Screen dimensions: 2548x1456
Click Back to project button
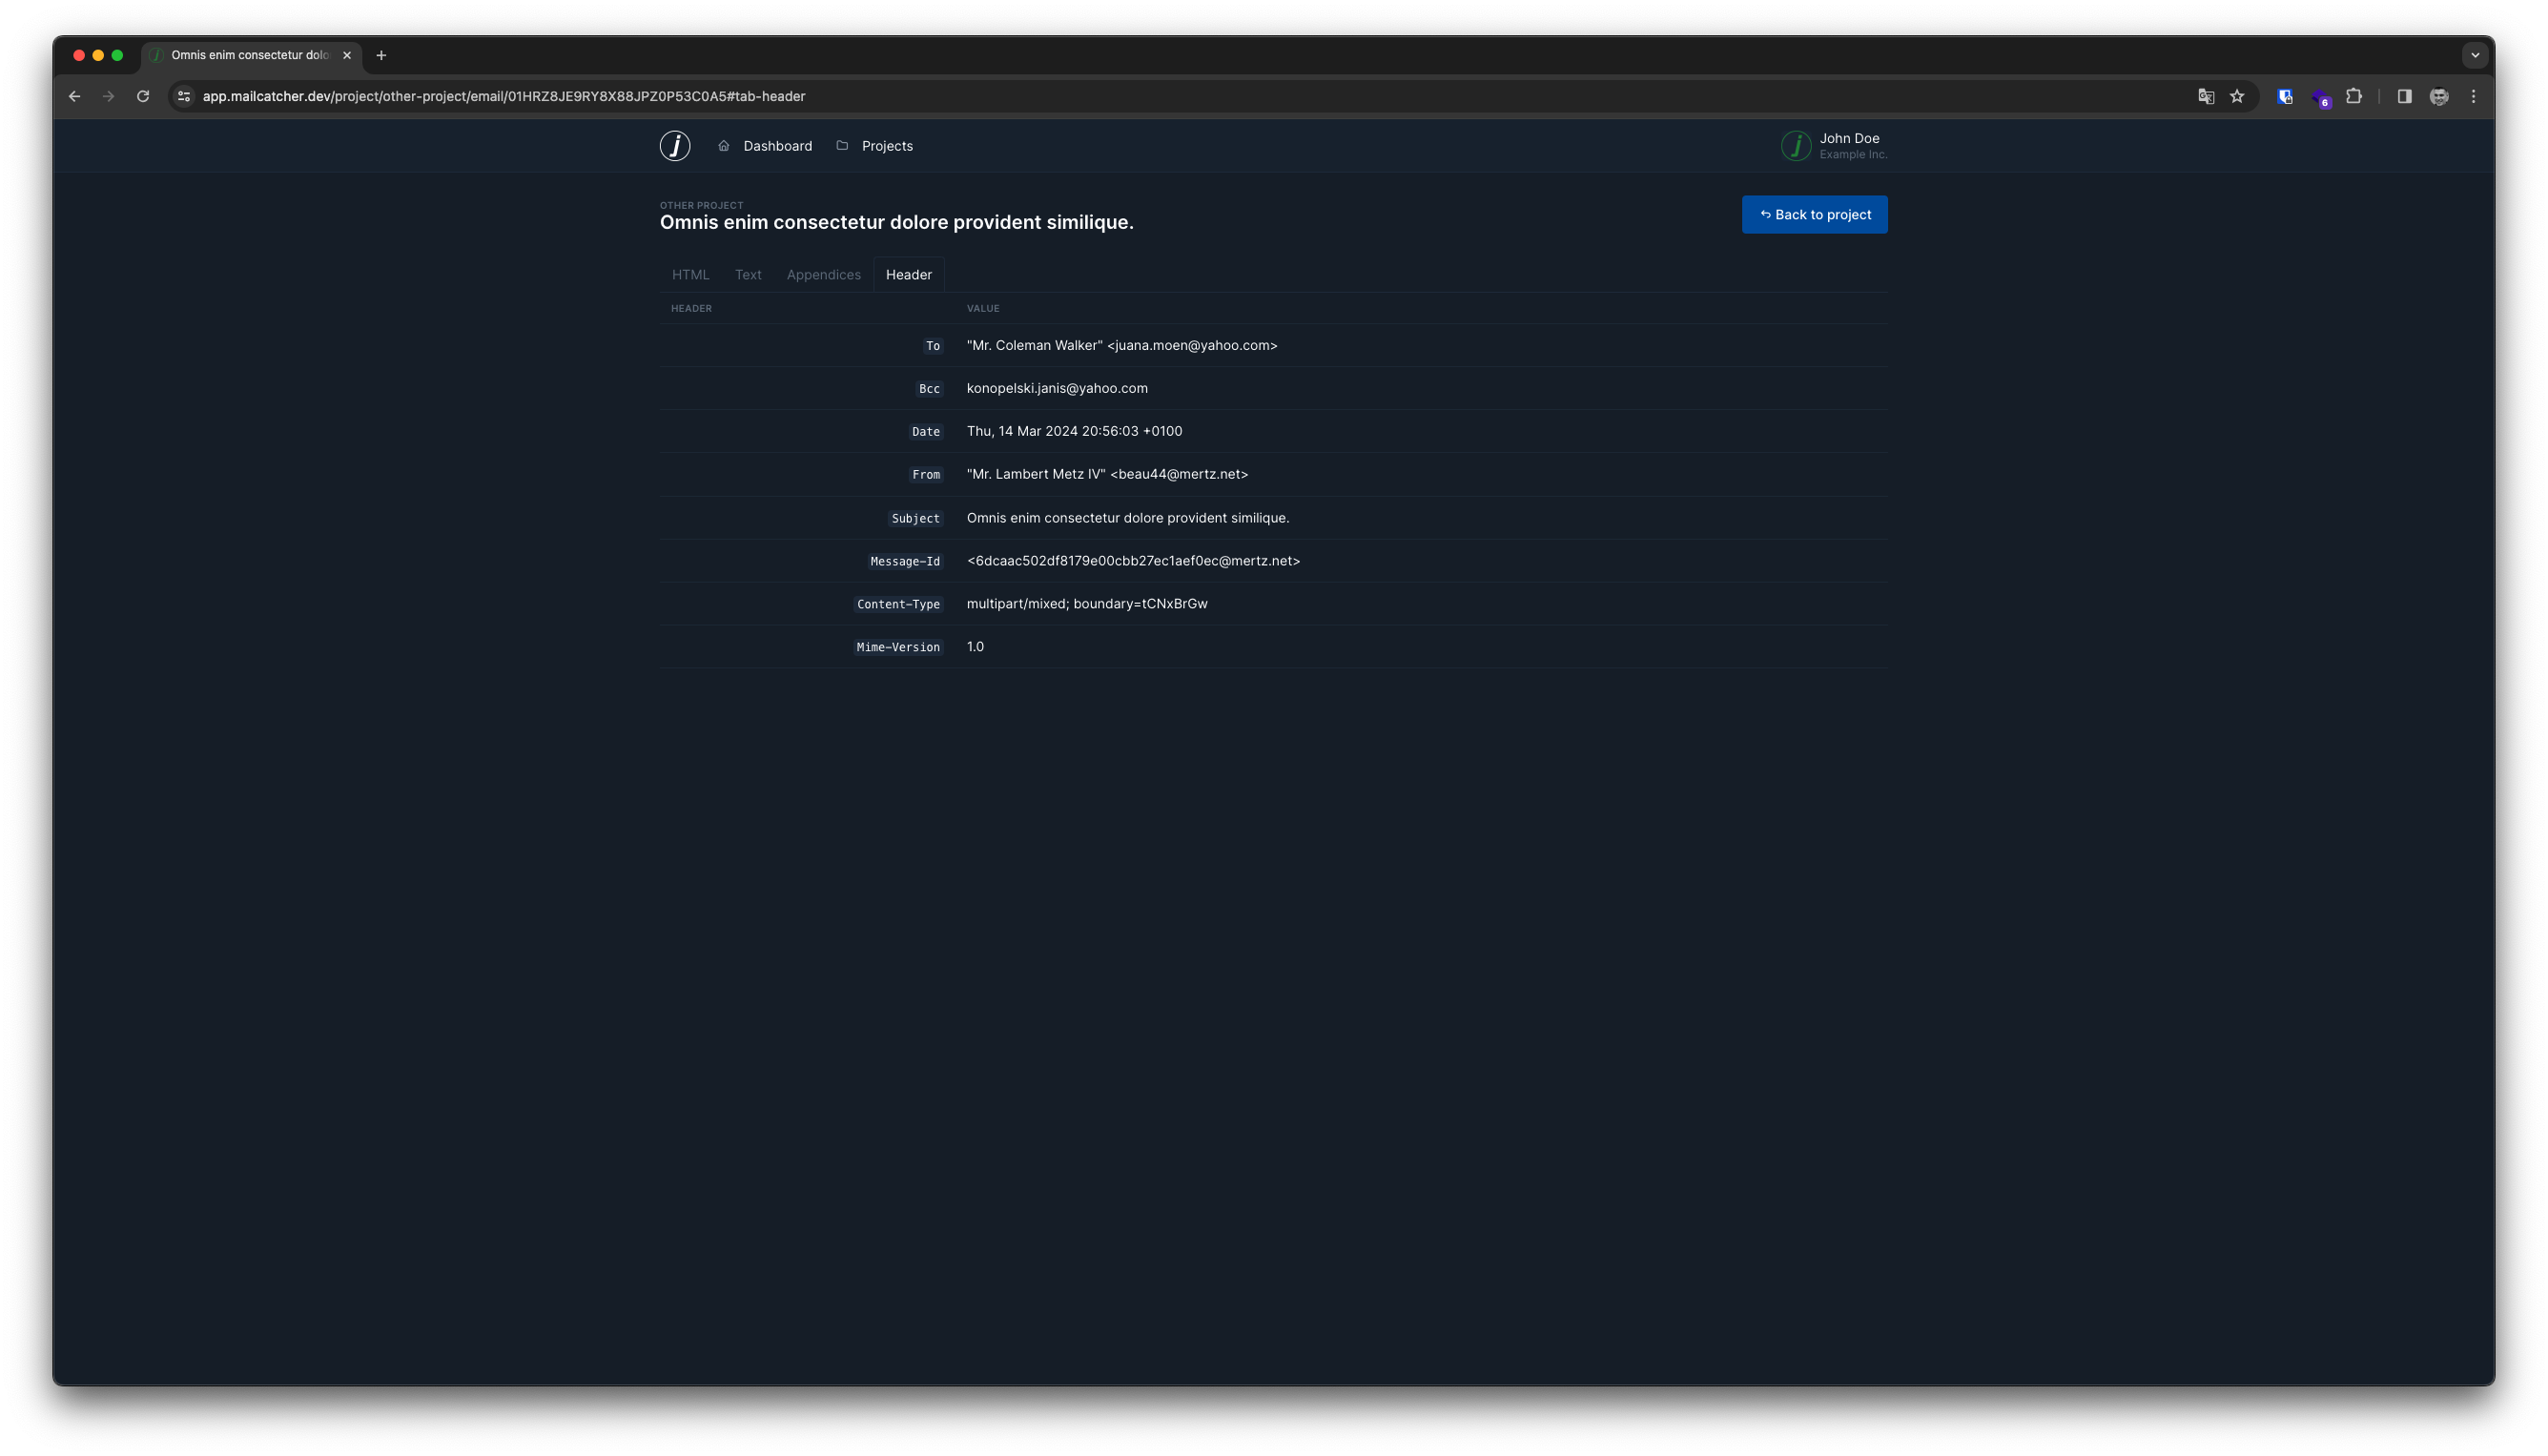(x=1814, y=214)
